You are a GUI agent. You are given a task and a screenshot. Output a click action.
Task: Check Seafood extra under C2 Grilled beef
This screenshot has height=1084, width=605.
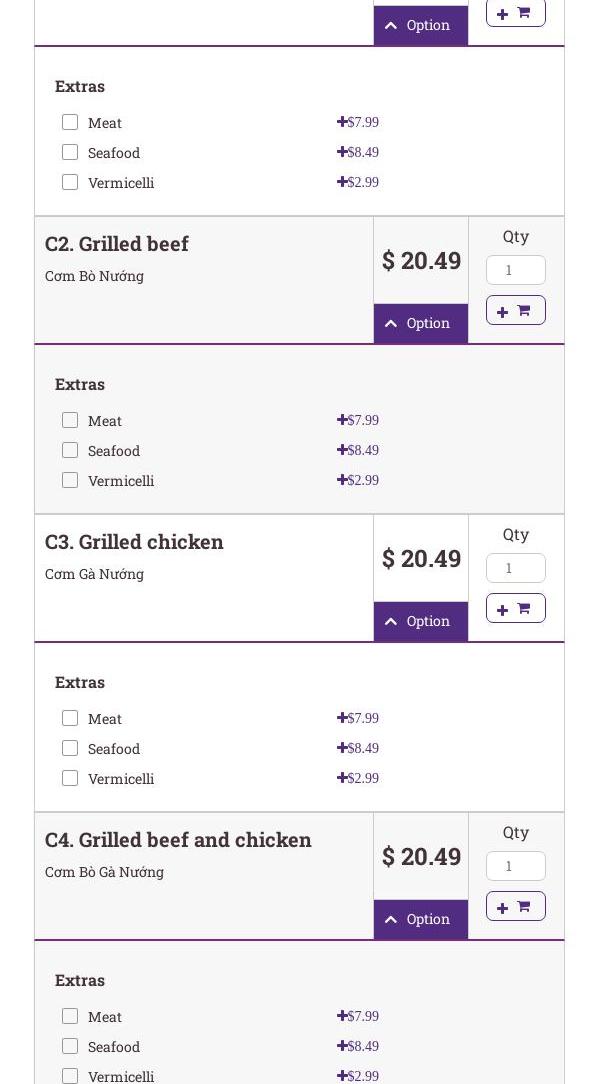[x=70, y=450]
